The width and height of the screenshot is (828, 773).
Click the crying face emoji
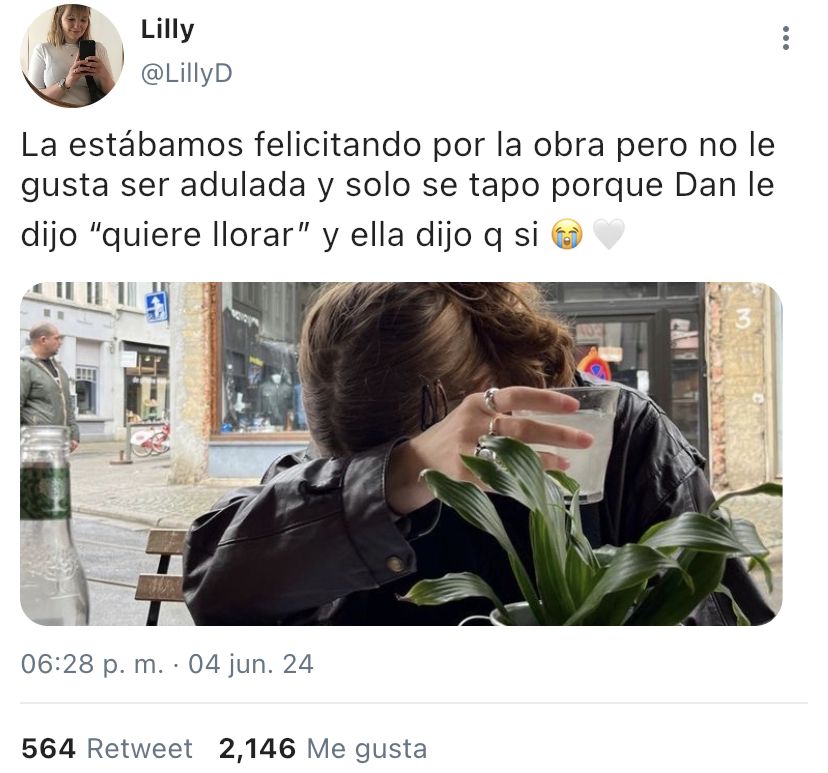(567, 234)
